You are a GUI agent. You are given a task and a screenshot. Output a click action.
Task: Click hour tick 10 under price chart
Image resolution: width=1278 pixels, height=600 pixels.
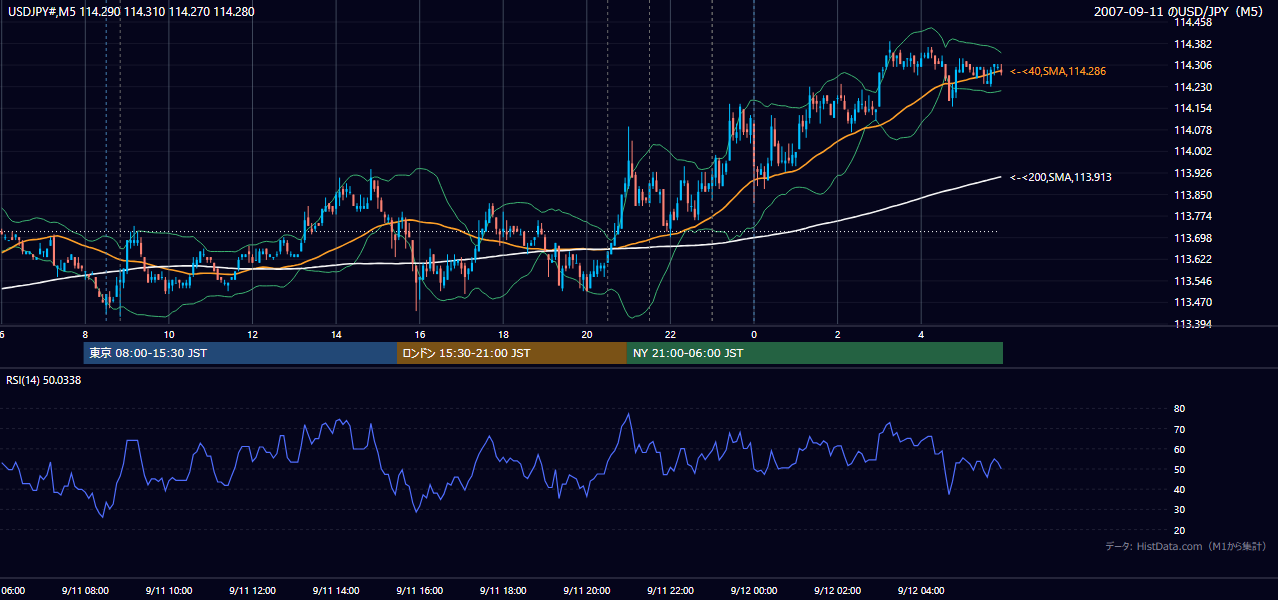(x=169, y=334)
